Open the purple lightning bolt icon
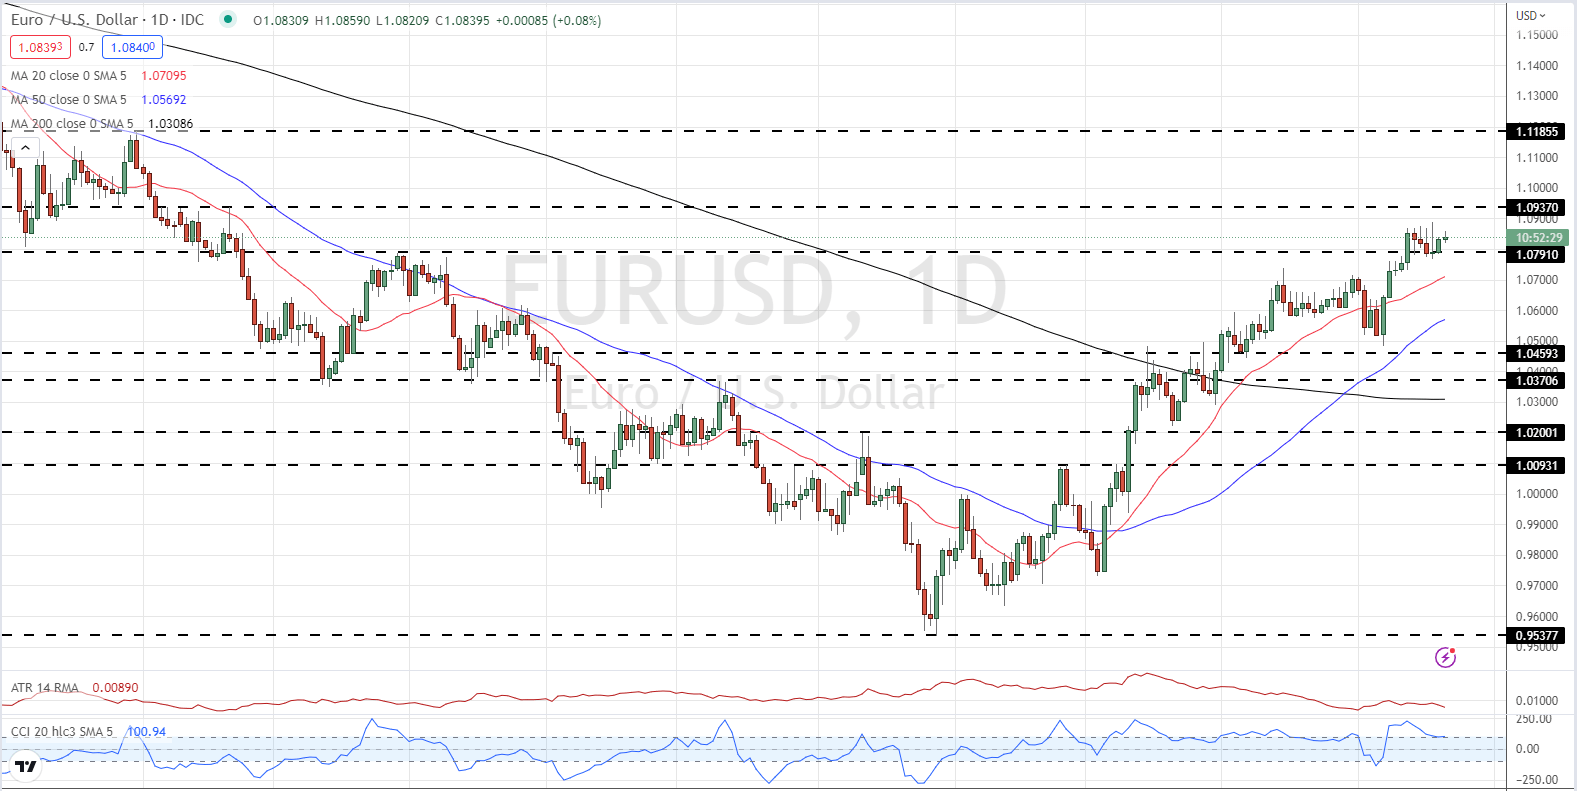The height and width of the screenshot is (791, 1577). pyautogui.click(x=1445, y=657)
